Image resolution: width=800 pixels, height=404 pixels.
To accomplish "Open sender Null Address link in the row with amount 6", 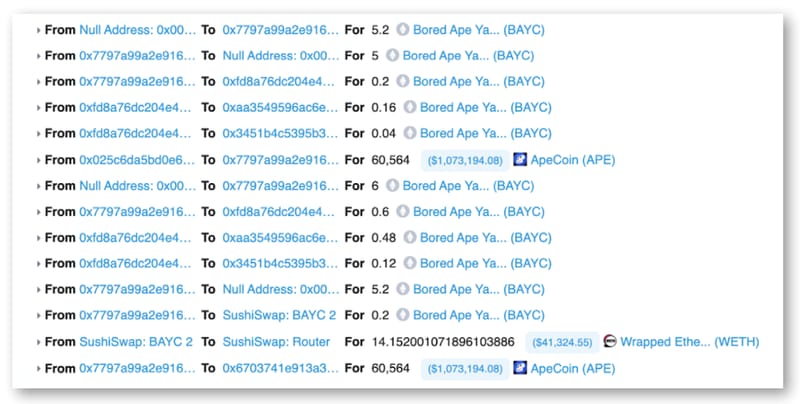I will pos(137,185).
